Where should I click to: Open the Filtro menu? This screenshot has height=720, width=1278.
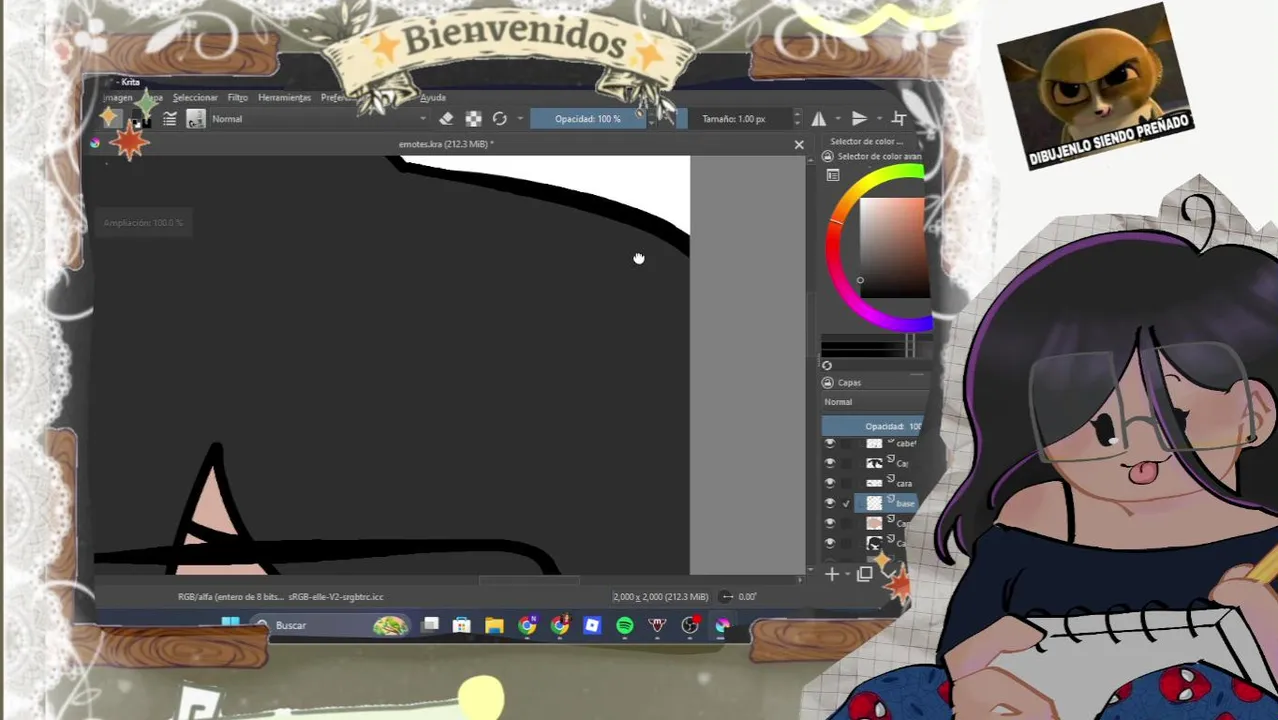[237, 97]
